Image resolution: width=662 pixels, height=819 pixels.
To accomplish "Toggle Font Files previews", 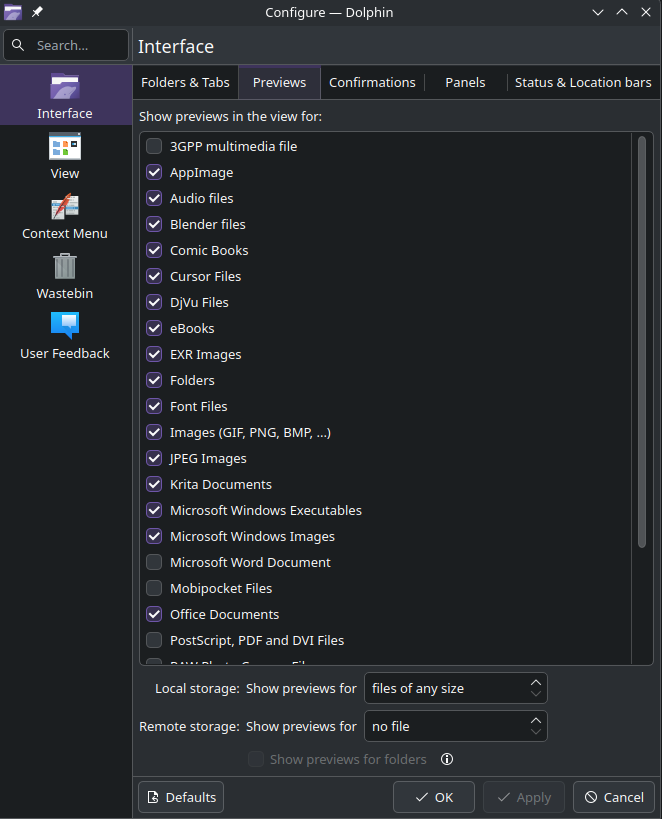I will pos(154,406).
